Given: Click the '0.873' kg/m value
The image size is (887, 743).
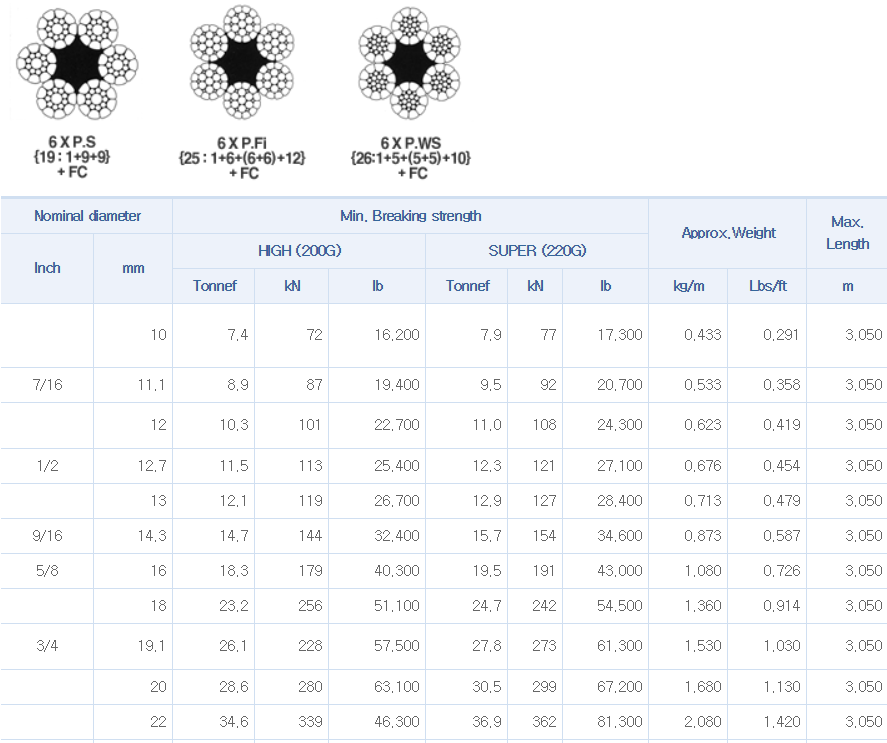Looking at the screenshot, I should 703,535.
